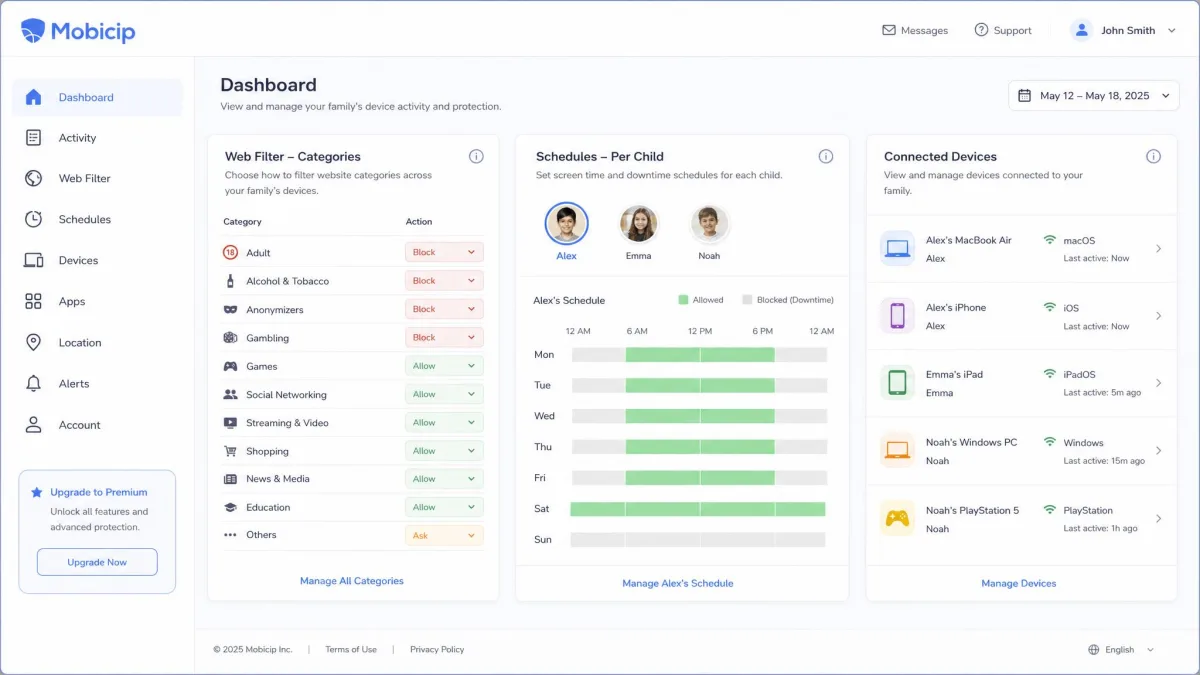Click the calendar icon in the date range picker
Image resolution: width=1200 pixels, height=675 pixels.
[x=1024, y=96]
